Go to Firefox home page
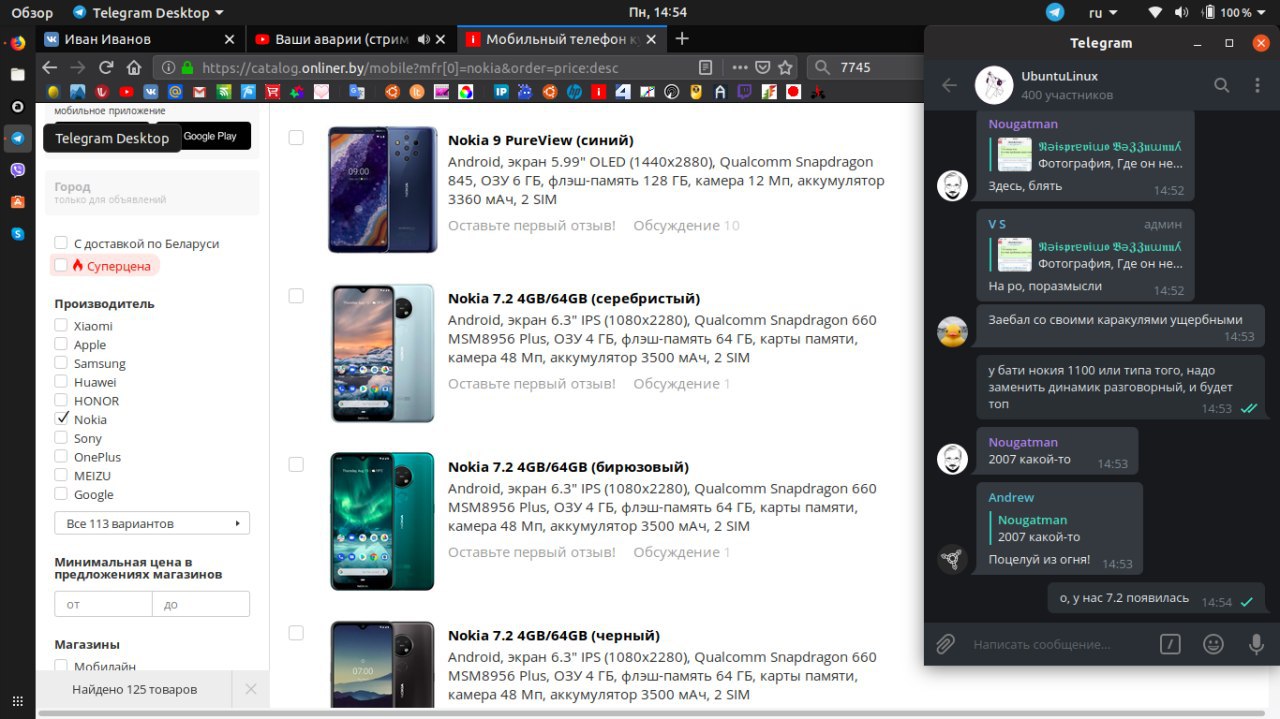Screen dimensions: 1280x719 click(134, 68)
